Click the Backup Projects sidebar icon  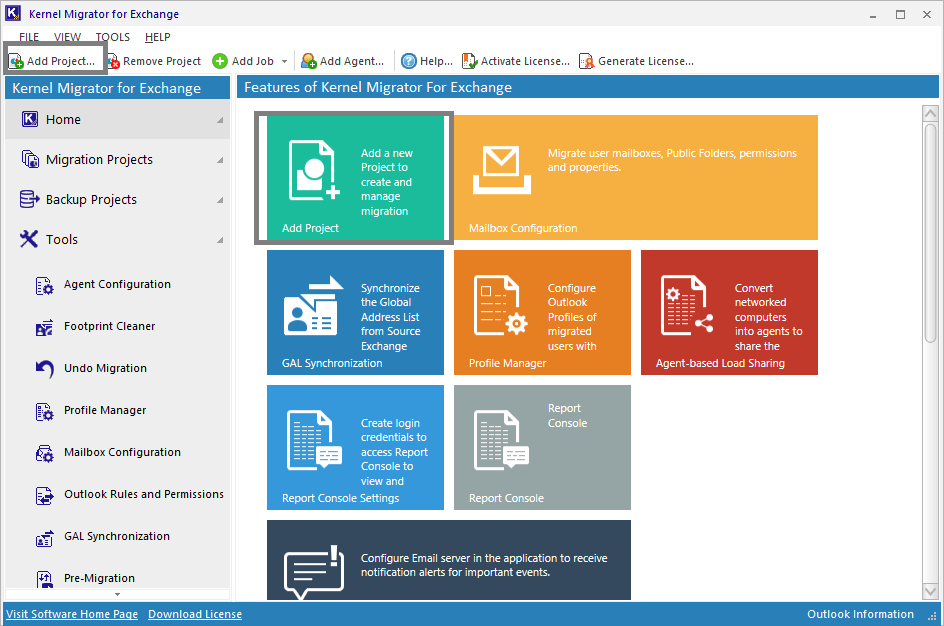coord(30,199)
